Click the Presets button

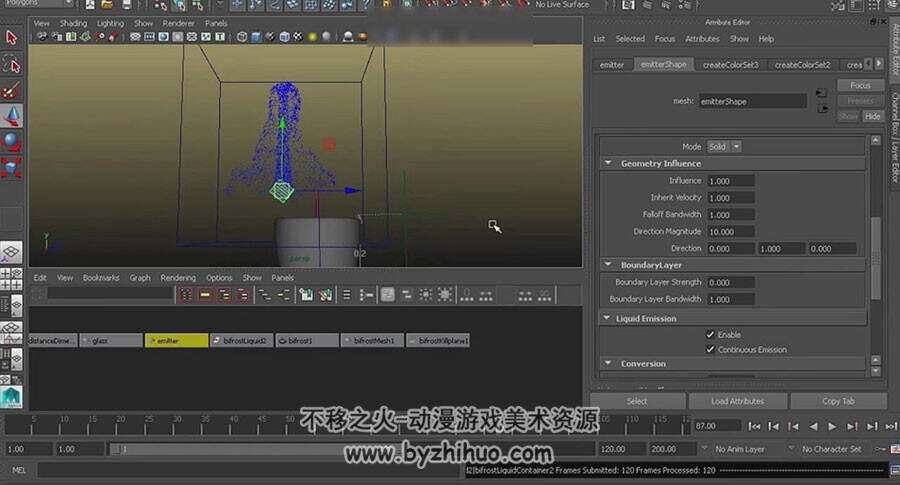point(860,100)
